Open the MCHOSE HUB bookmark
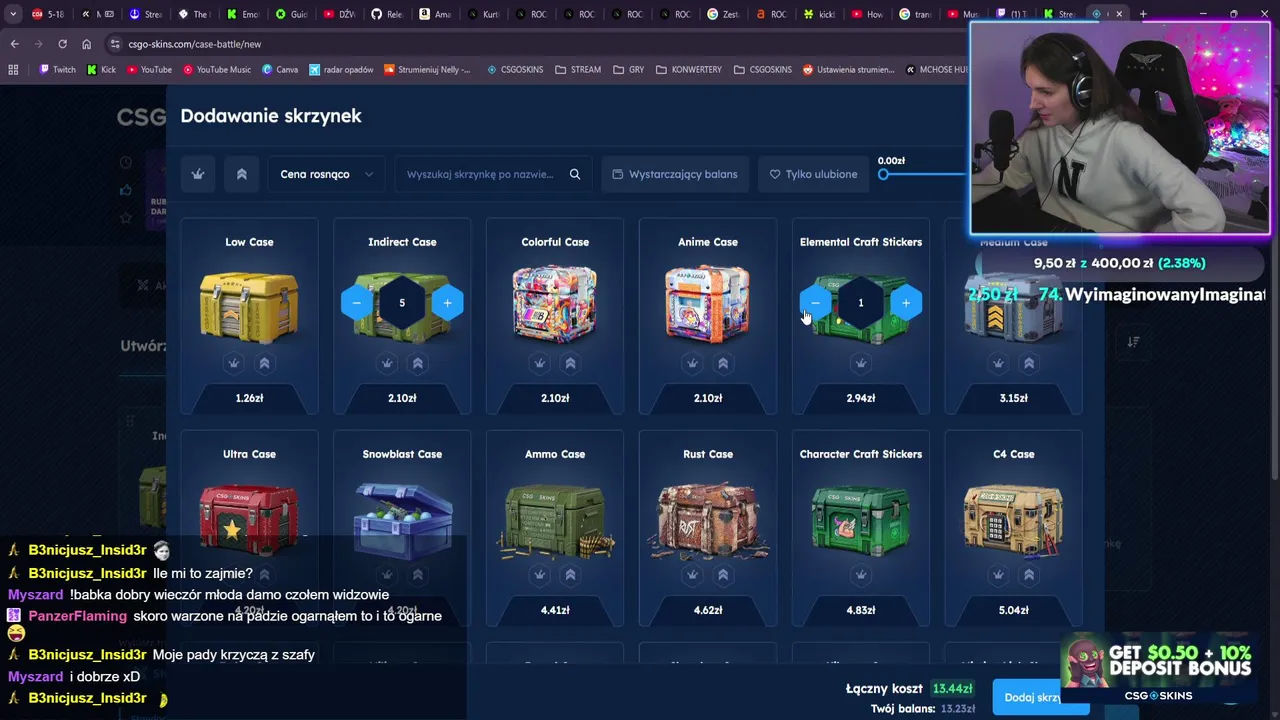 pyautogui.click(x=938, y=70)
